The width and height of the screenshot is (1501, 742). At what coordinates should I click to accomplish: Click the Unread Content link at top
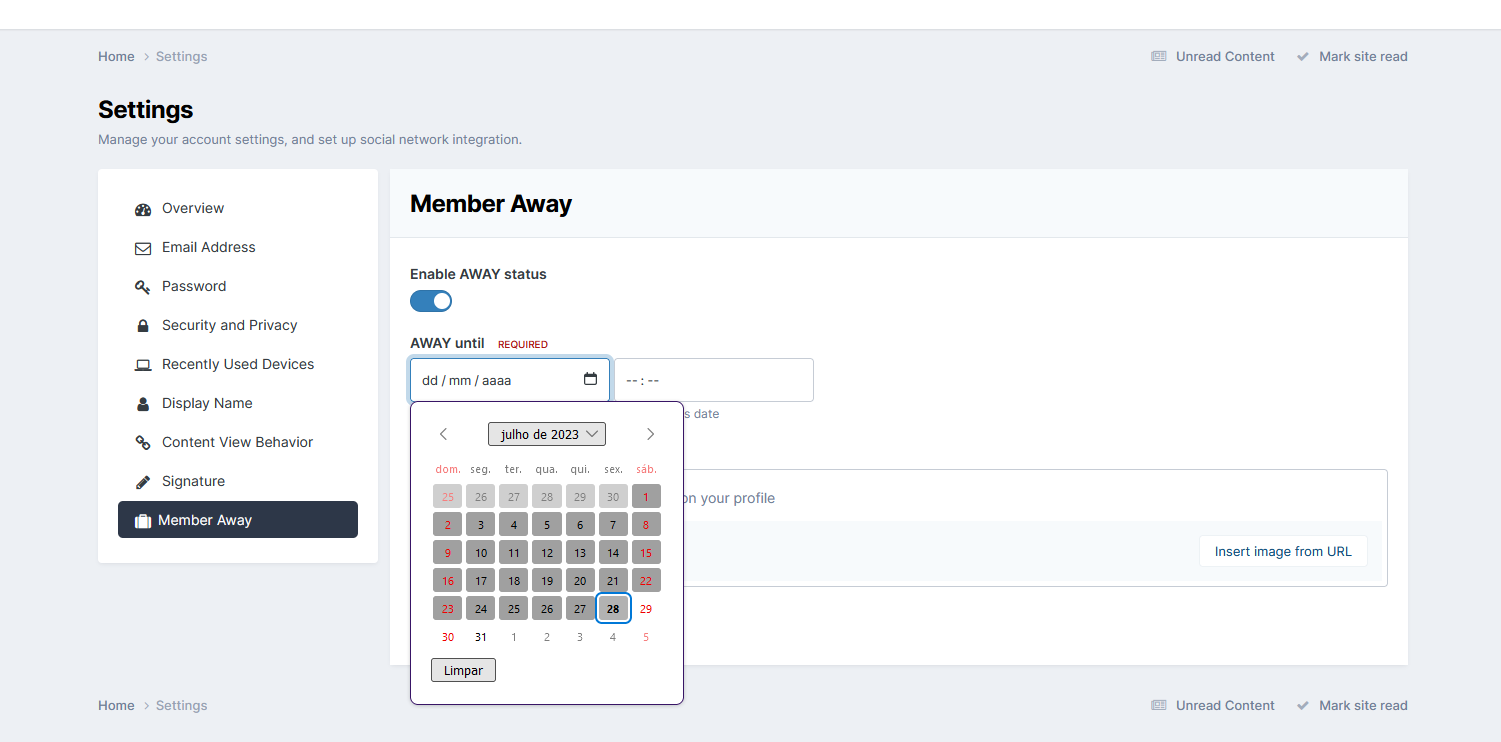click(x=1224, y=57)
